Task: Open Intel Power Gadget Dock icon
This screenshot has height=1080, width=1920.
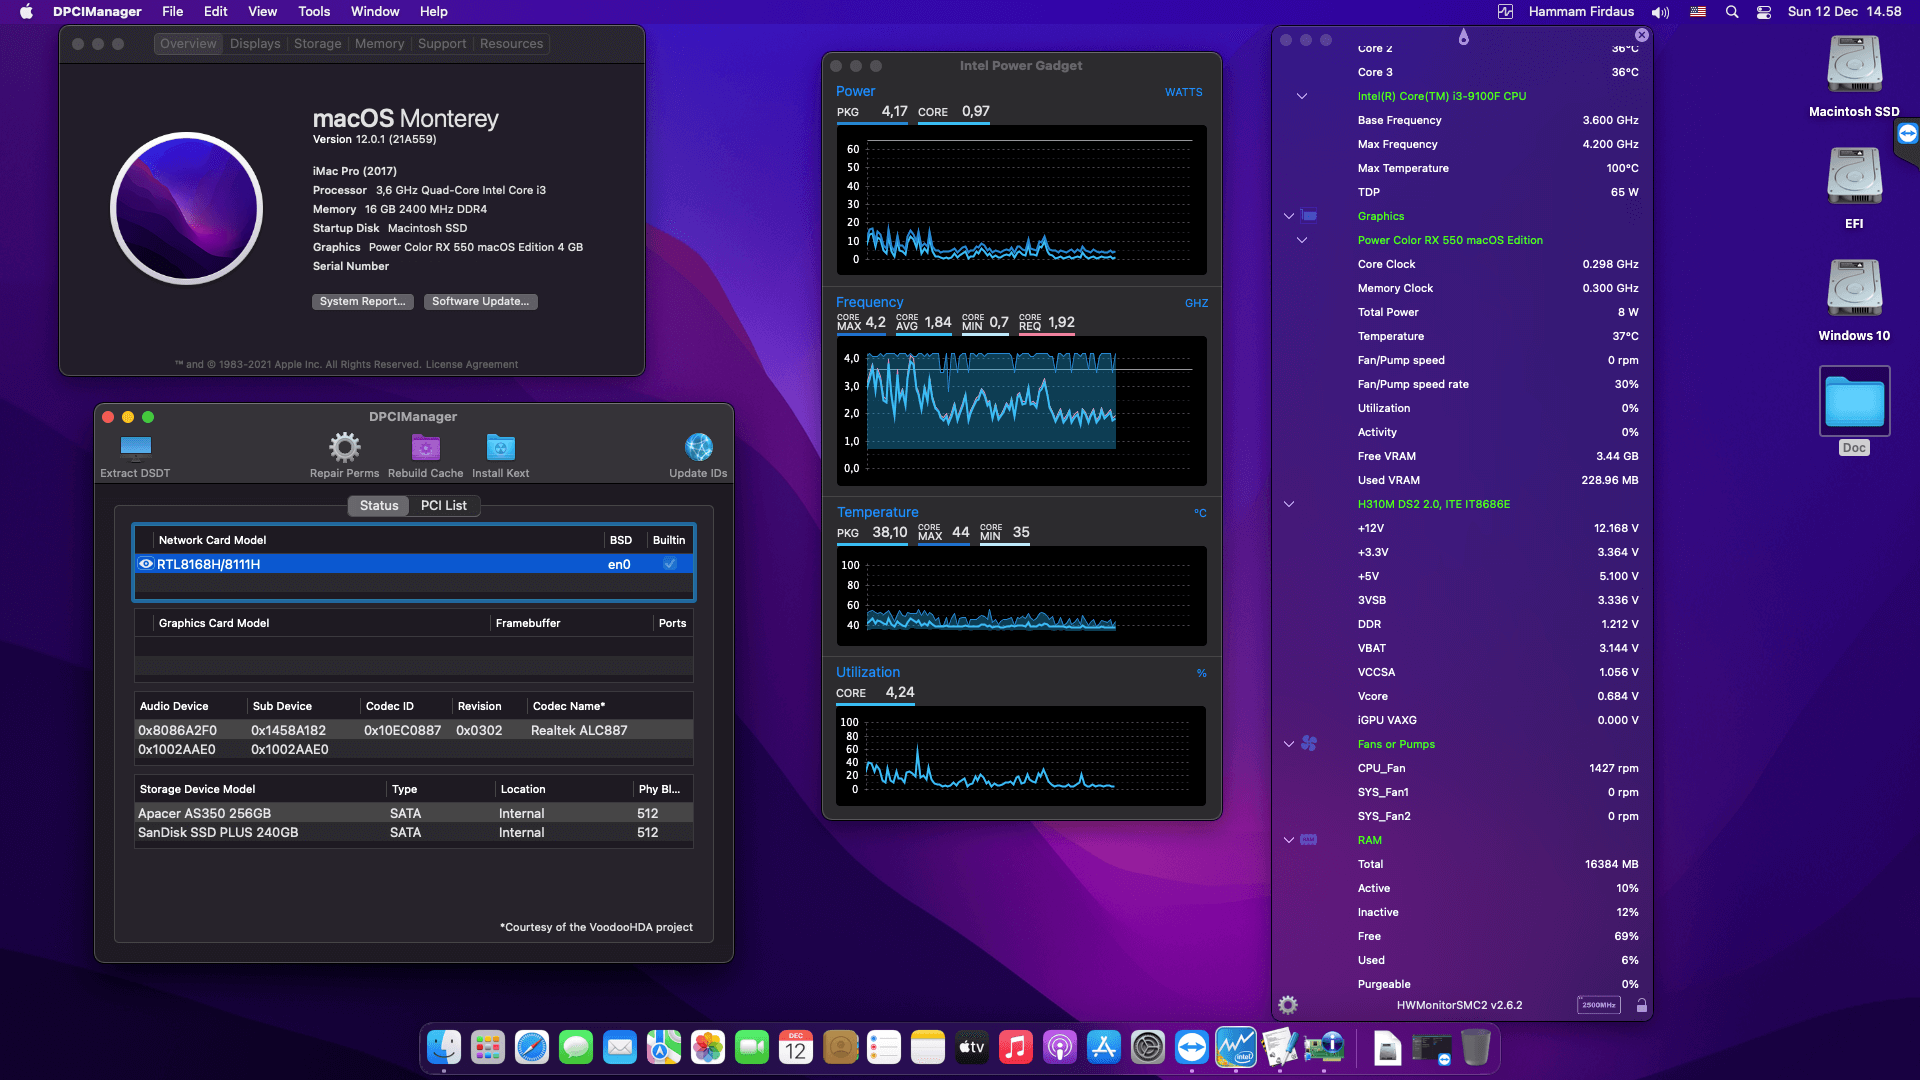Action: click(1236, 1047)
